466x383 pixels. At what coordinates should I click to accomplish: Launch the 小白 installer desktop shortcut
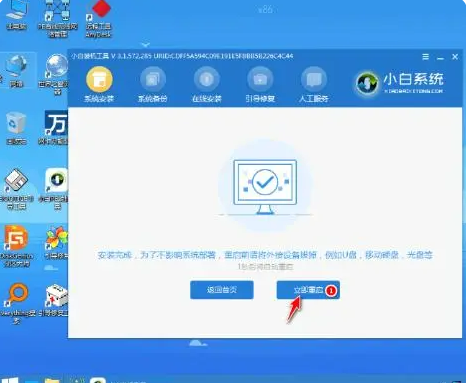(x=56, y=189)
